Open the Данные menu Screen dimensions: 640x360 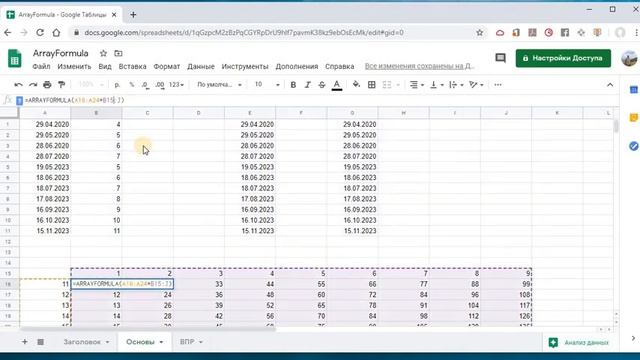[x=201, y=67]
